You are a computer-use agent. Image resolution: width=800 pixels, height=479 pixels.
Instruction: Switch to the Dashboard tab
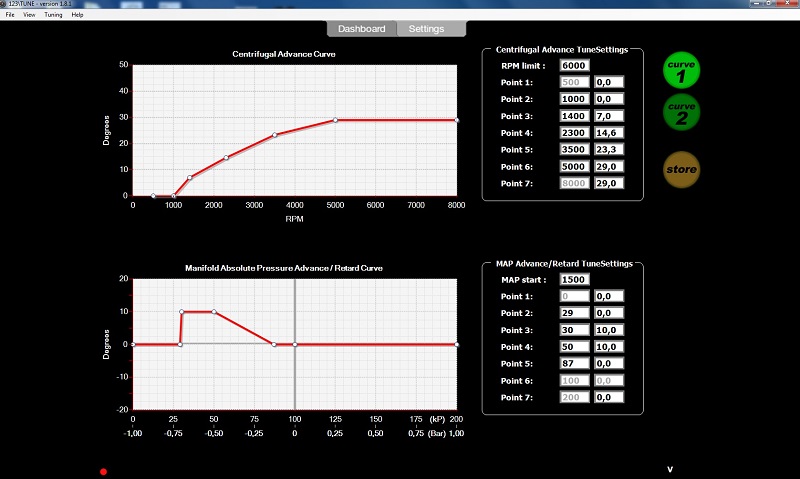[x=361, y=29]
